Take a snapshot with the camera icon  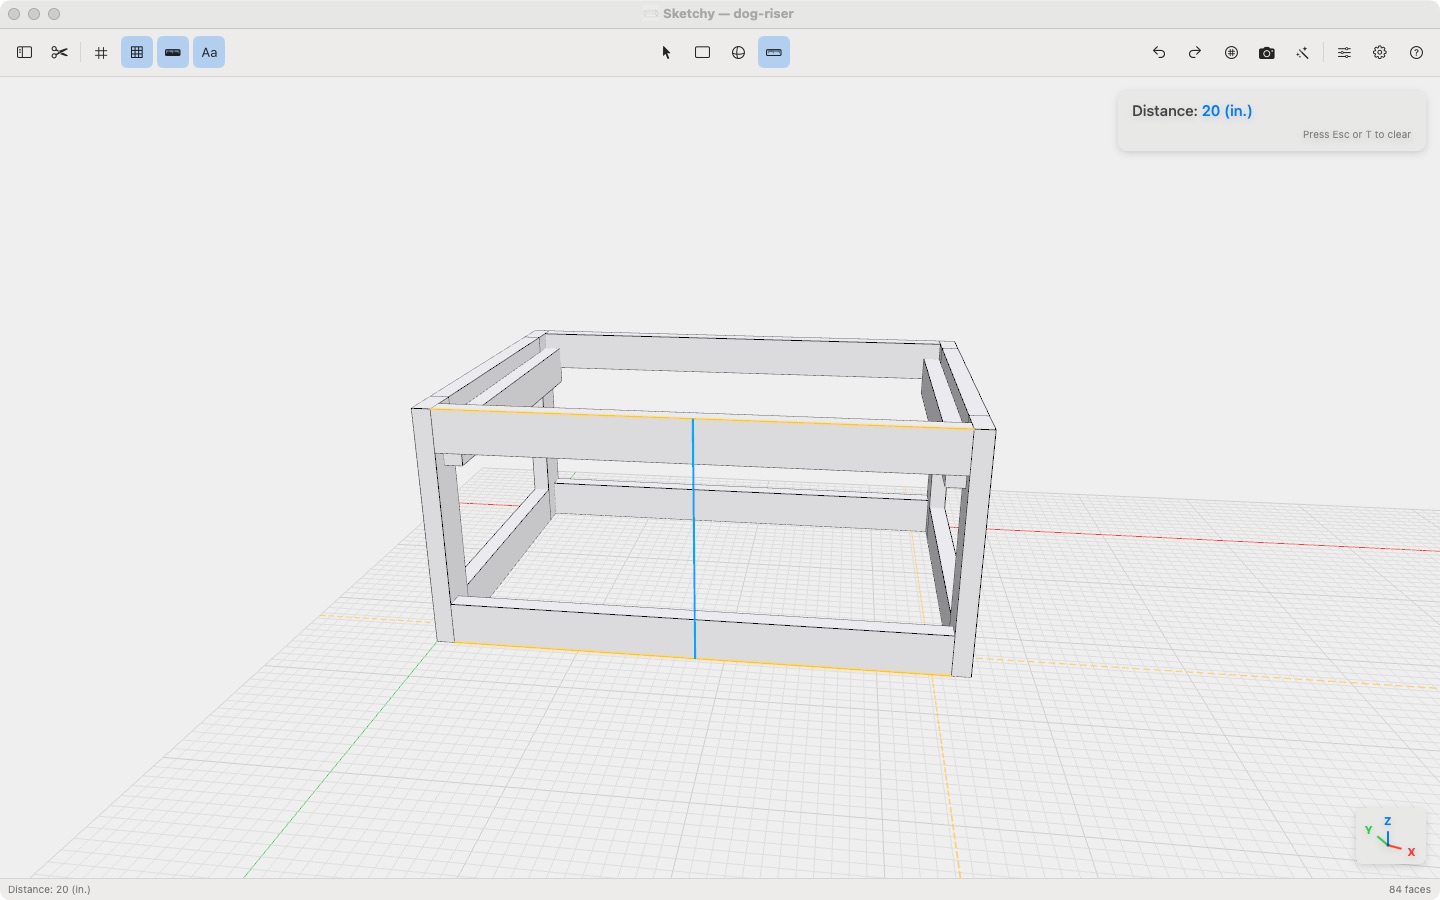coord(1267,53)
